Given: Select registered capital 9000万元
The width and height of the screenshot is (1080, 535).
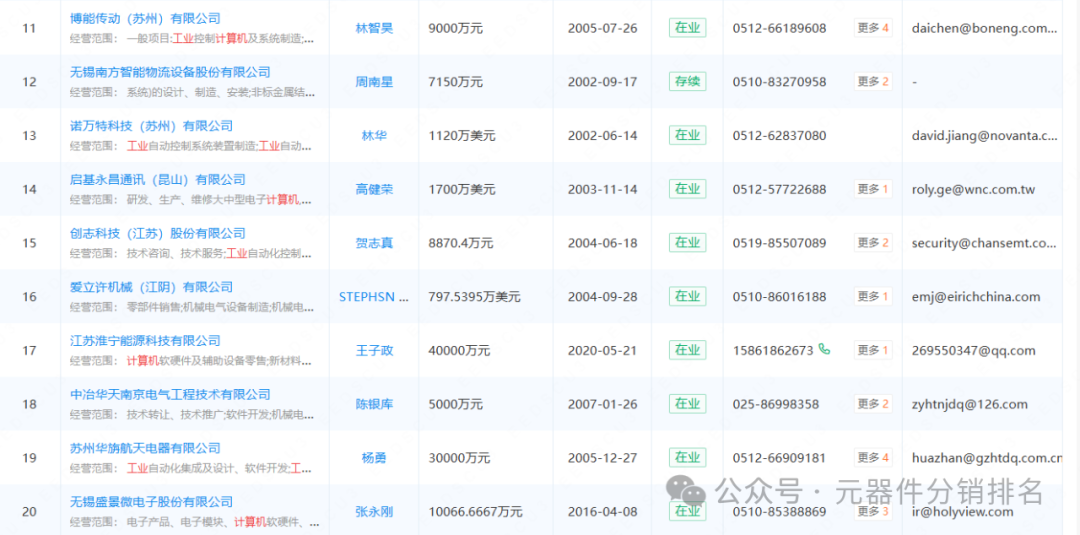Looking at the screenshot, I should [455, 28].
